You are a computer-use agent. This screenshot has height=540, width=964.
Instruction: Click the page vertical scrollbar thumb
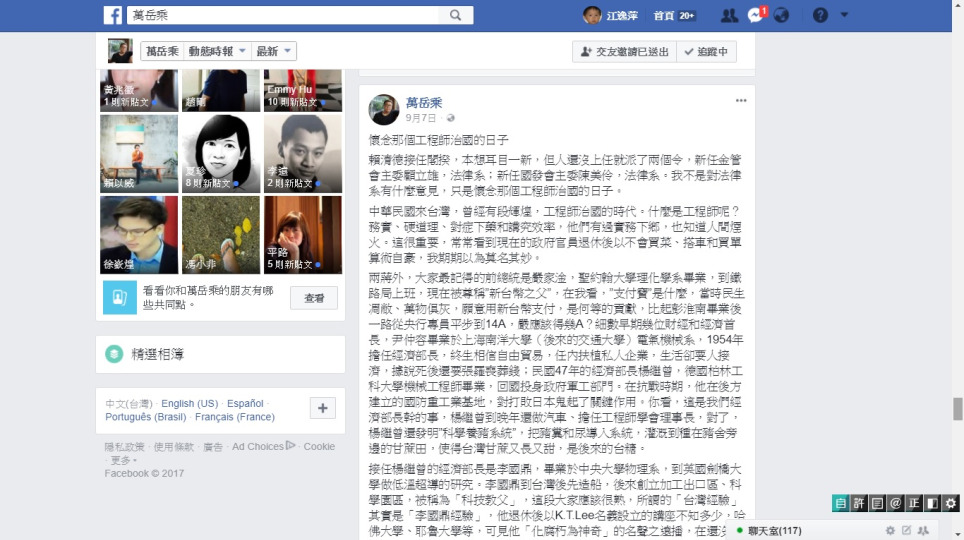[x=957, y=409]
